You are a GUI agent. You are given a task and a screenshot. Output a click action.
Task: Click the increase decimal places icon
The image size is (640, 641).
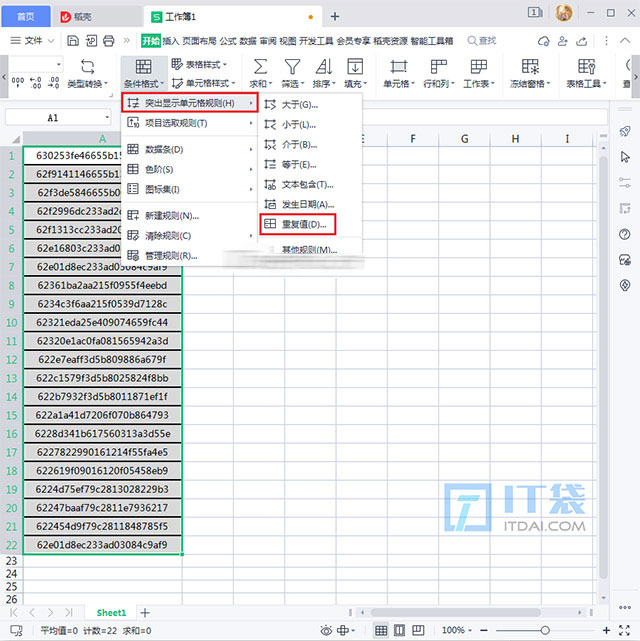point(36,82)
